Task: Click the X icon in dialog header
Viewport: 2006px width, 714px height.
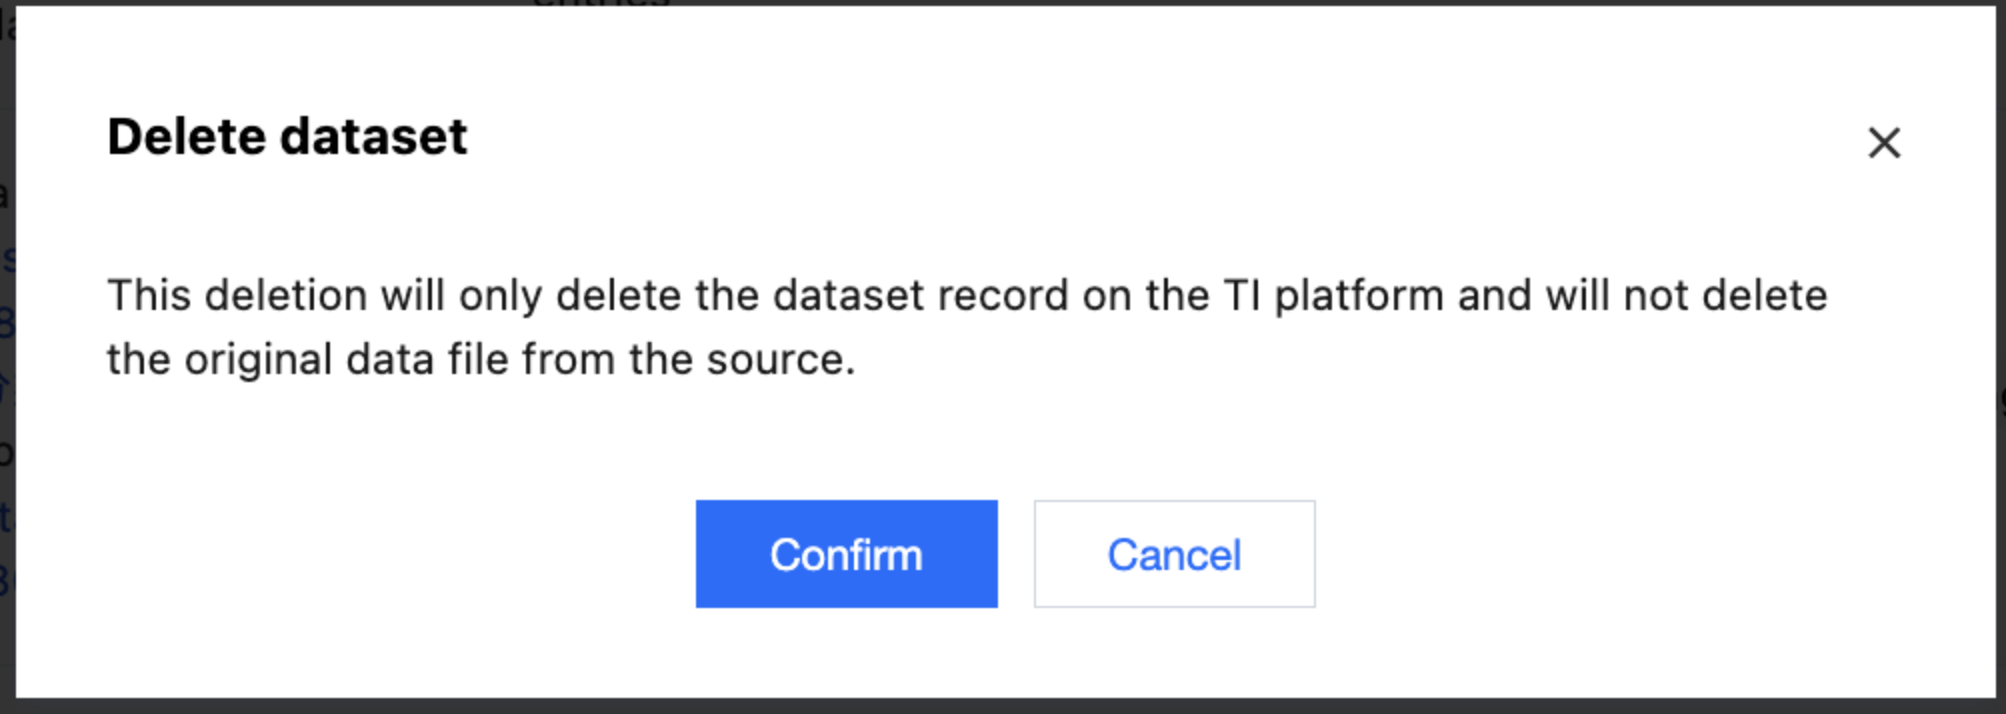Action: point(1884,143)
